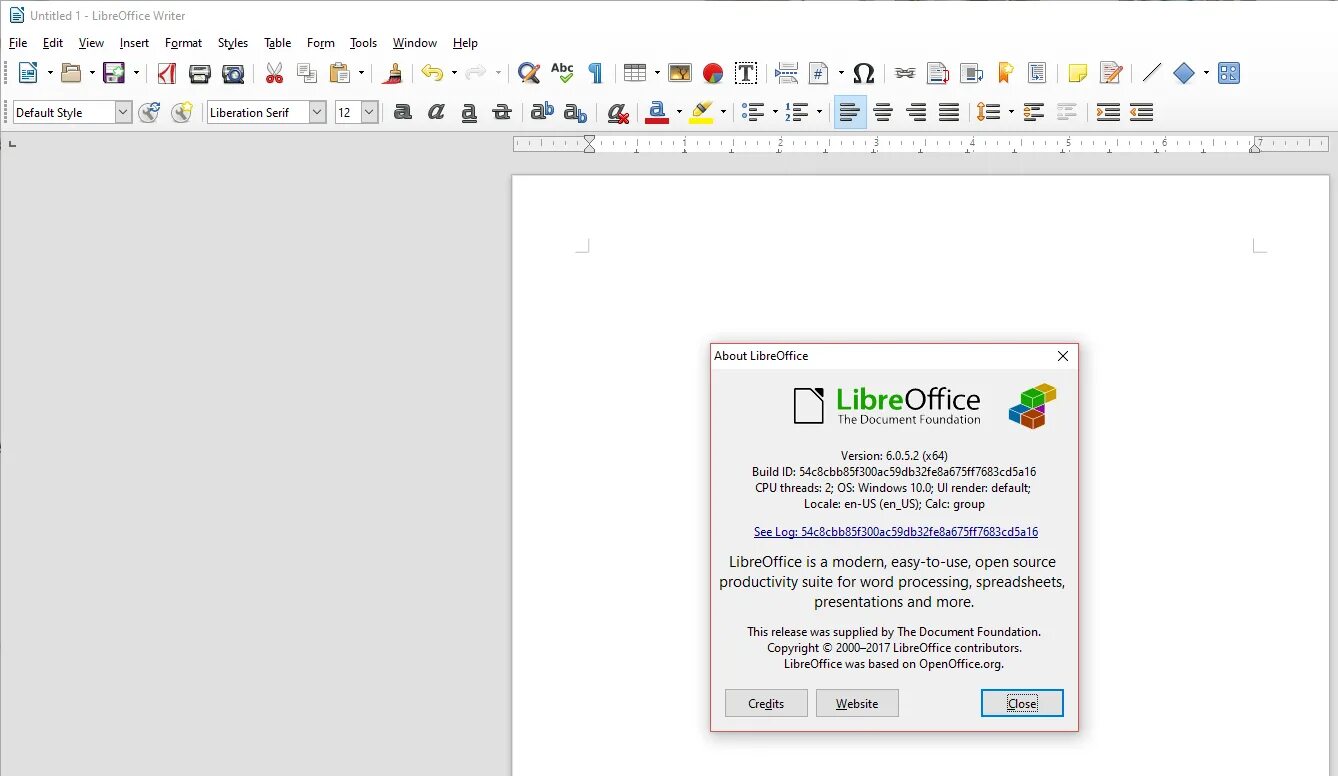Image resolution: width=1338 pixels, height=776 pixels.
Task: Expand the undo history arrow
Action: coord(454,73)
